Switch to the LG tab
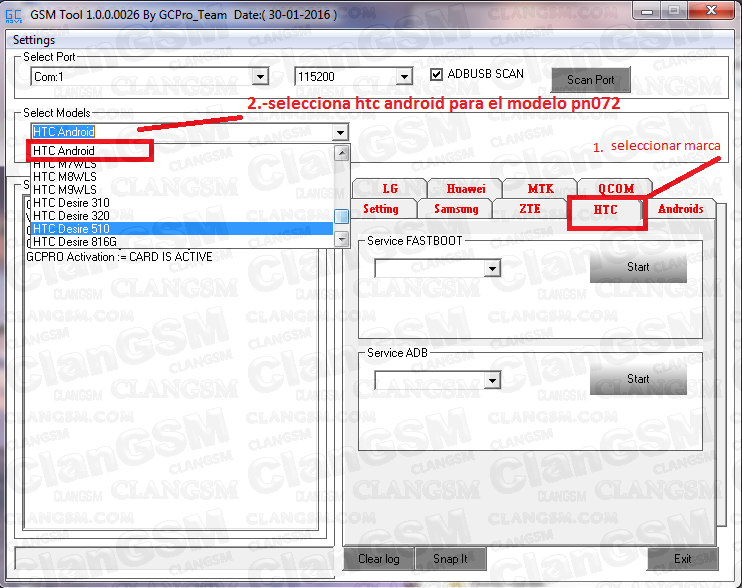The height and width of the screenshot is (588, 742). tap(390, 189)
